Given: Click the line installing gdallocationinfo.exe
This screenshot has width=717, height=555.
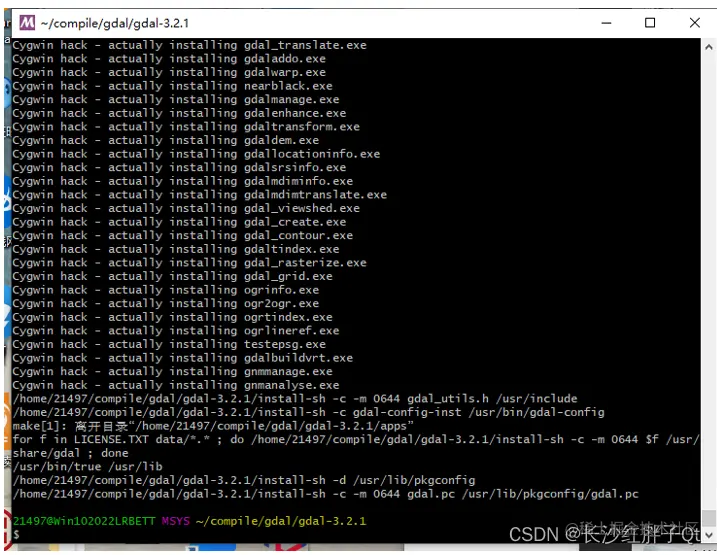Looking at the screenshot, I should 196,154.
